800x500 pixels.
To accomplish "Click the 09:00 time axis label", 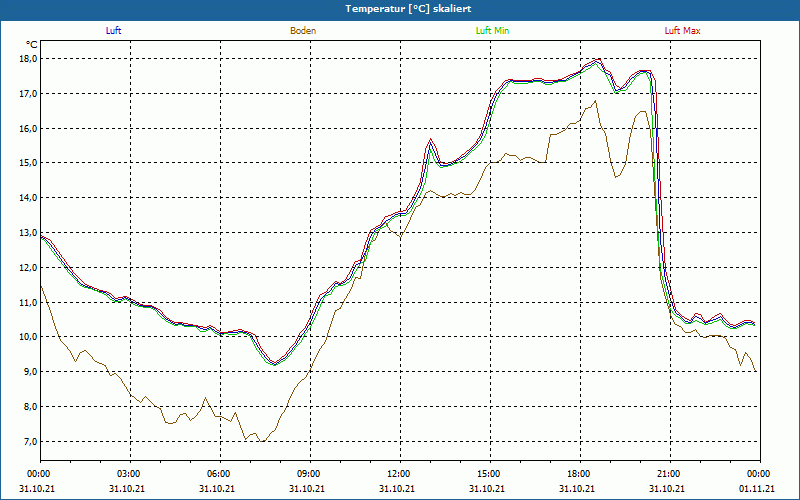I will [310, 474].
